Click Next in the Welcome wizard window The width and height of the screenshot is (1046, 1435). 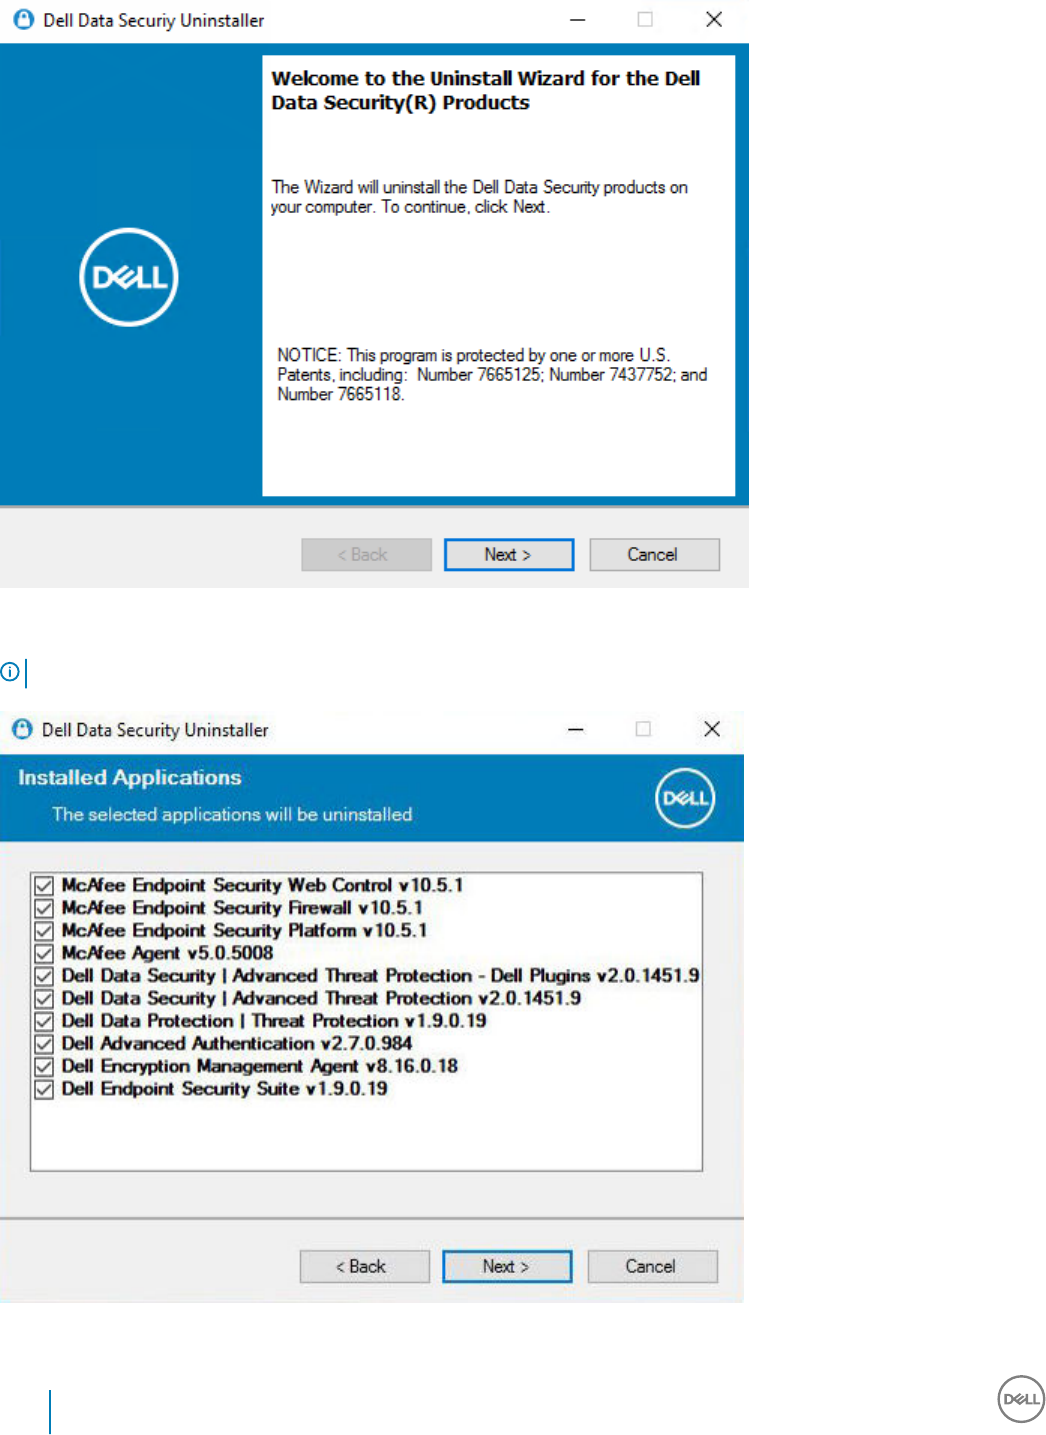tap(508, 555)
